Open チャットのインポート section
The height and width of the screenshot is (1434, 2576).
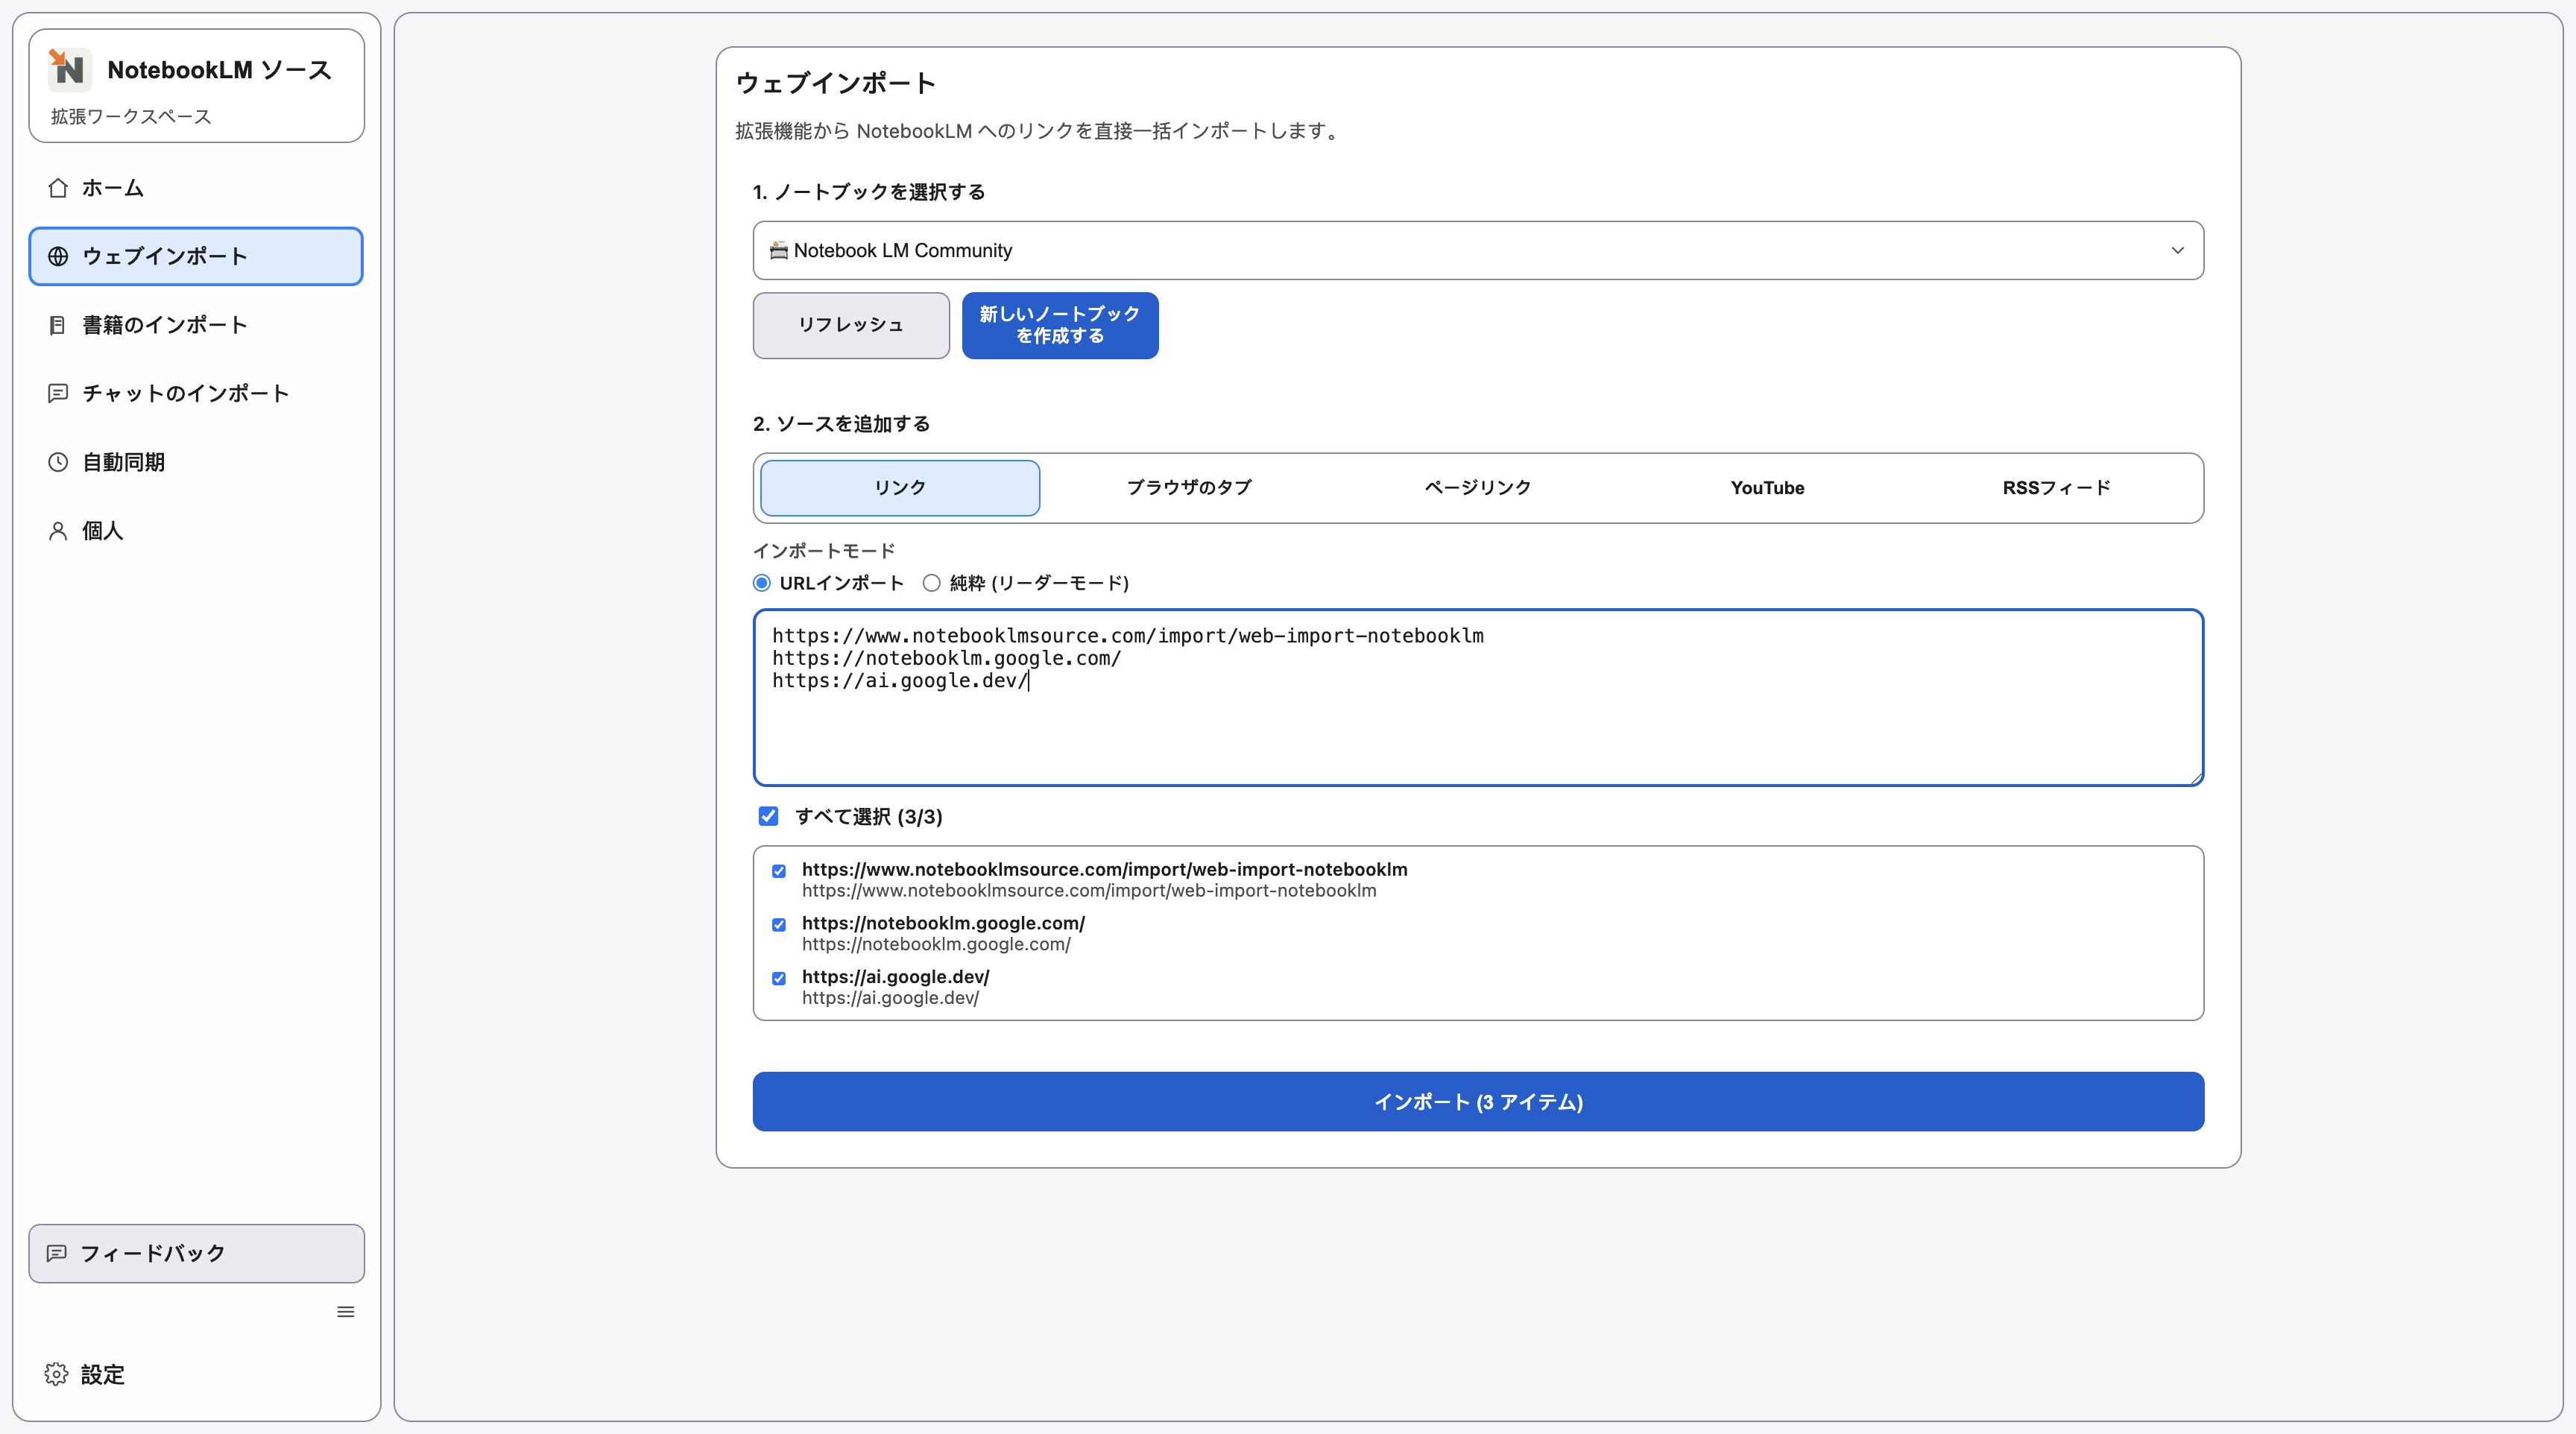[x=184, y=393]
